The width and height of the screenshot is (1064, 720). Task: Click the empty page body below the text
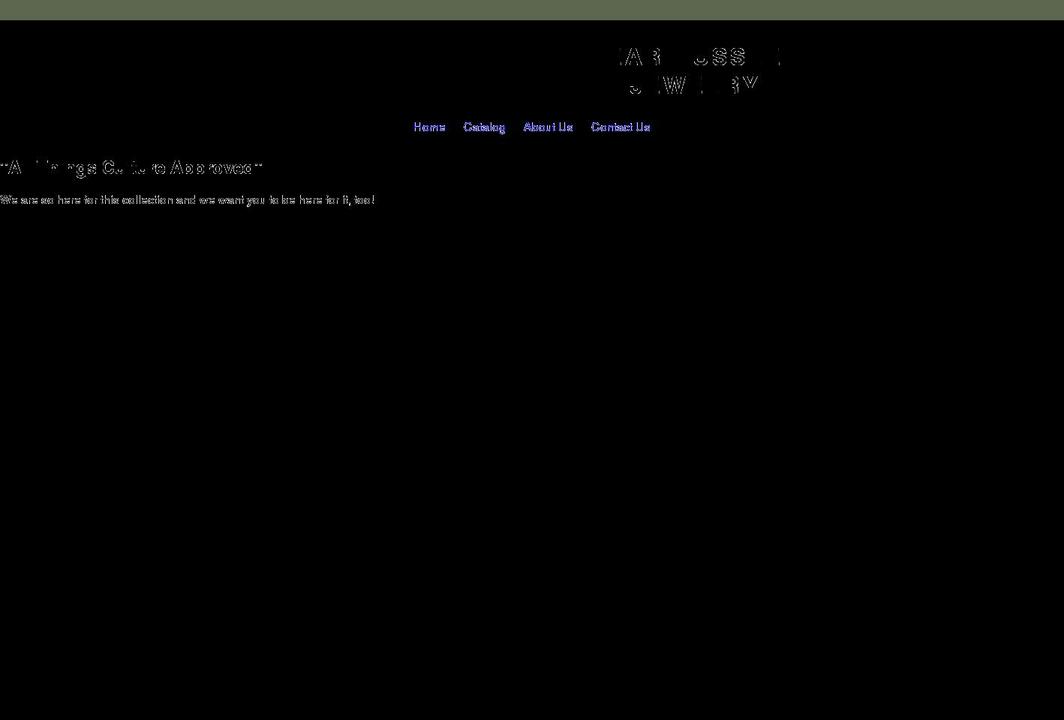532,450
